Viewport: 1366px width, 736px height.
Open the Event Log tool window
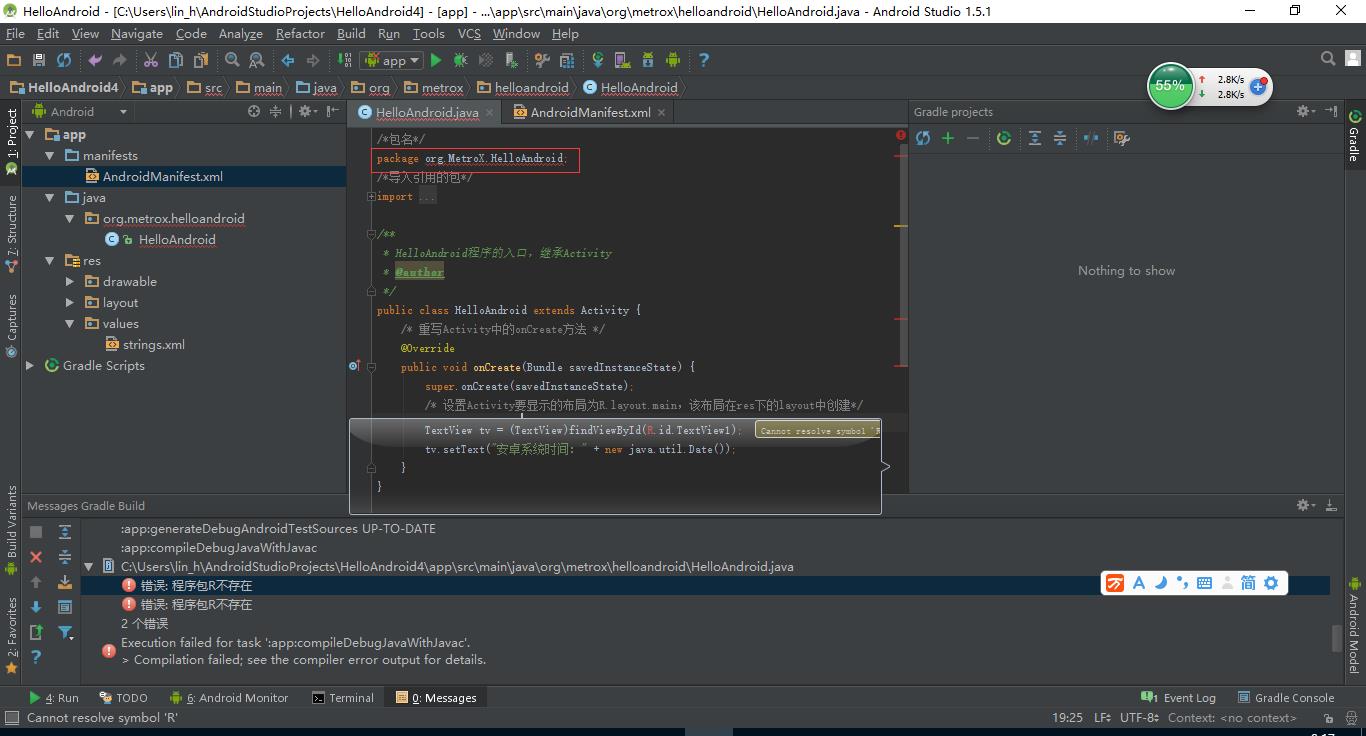click(x=1179, y=698)
